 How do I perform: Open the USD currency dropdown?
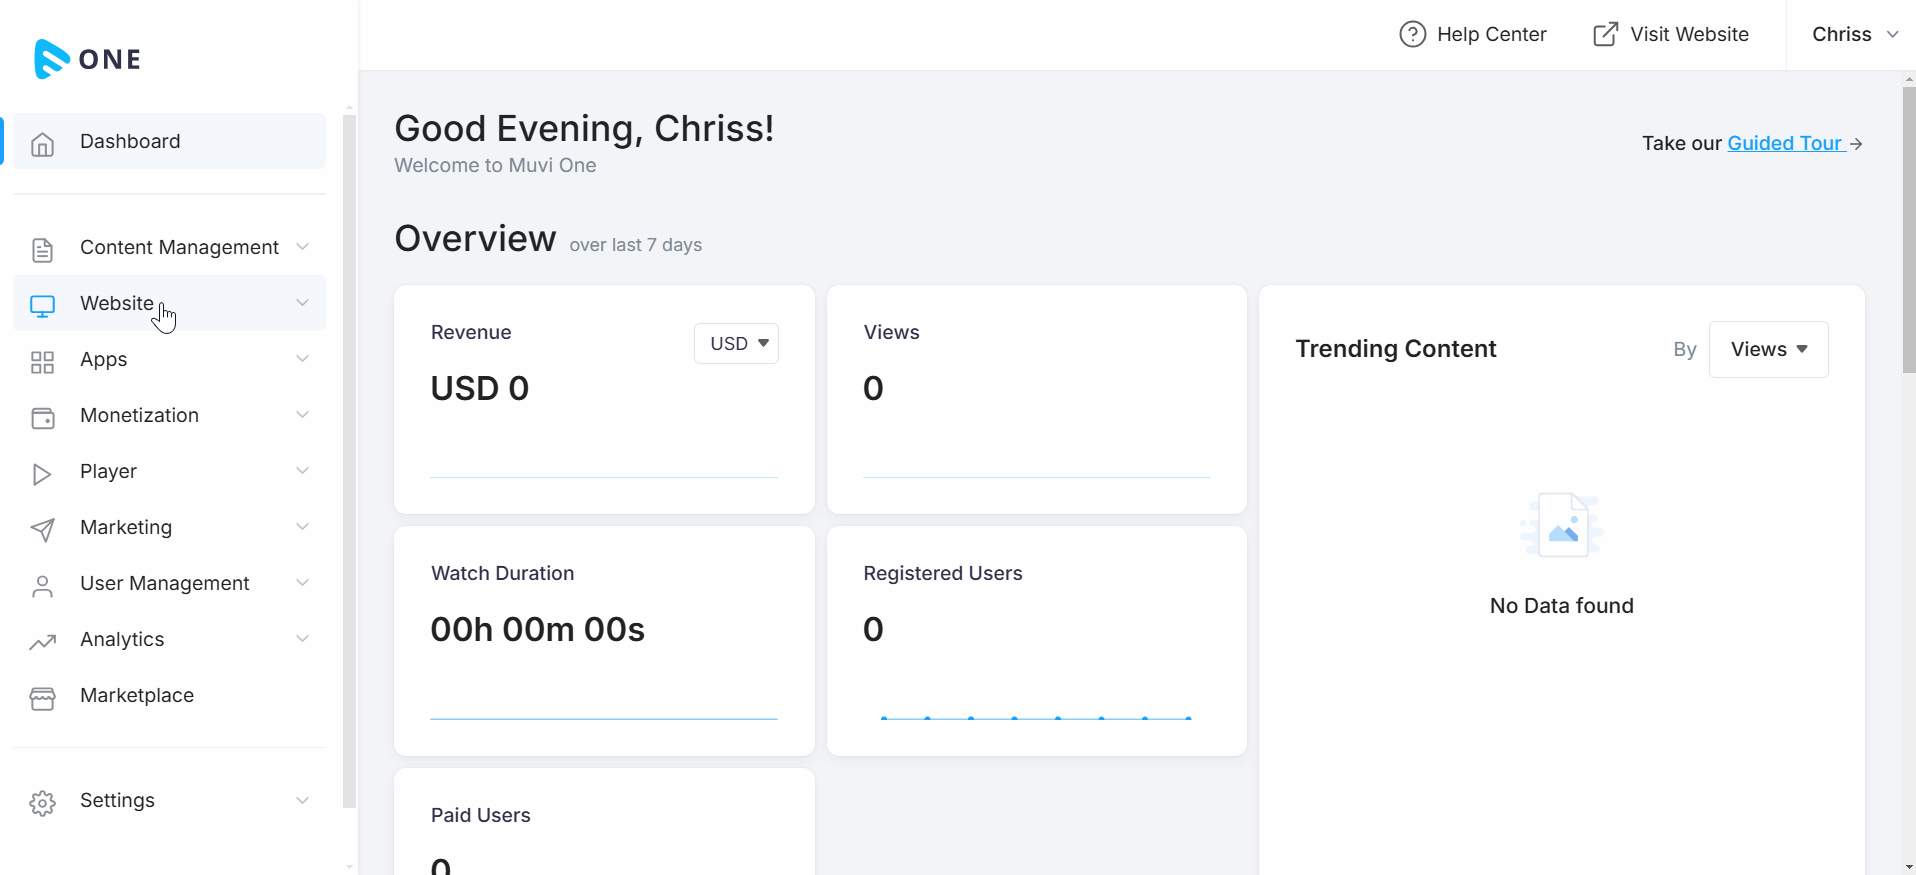(x=737, y=344)
